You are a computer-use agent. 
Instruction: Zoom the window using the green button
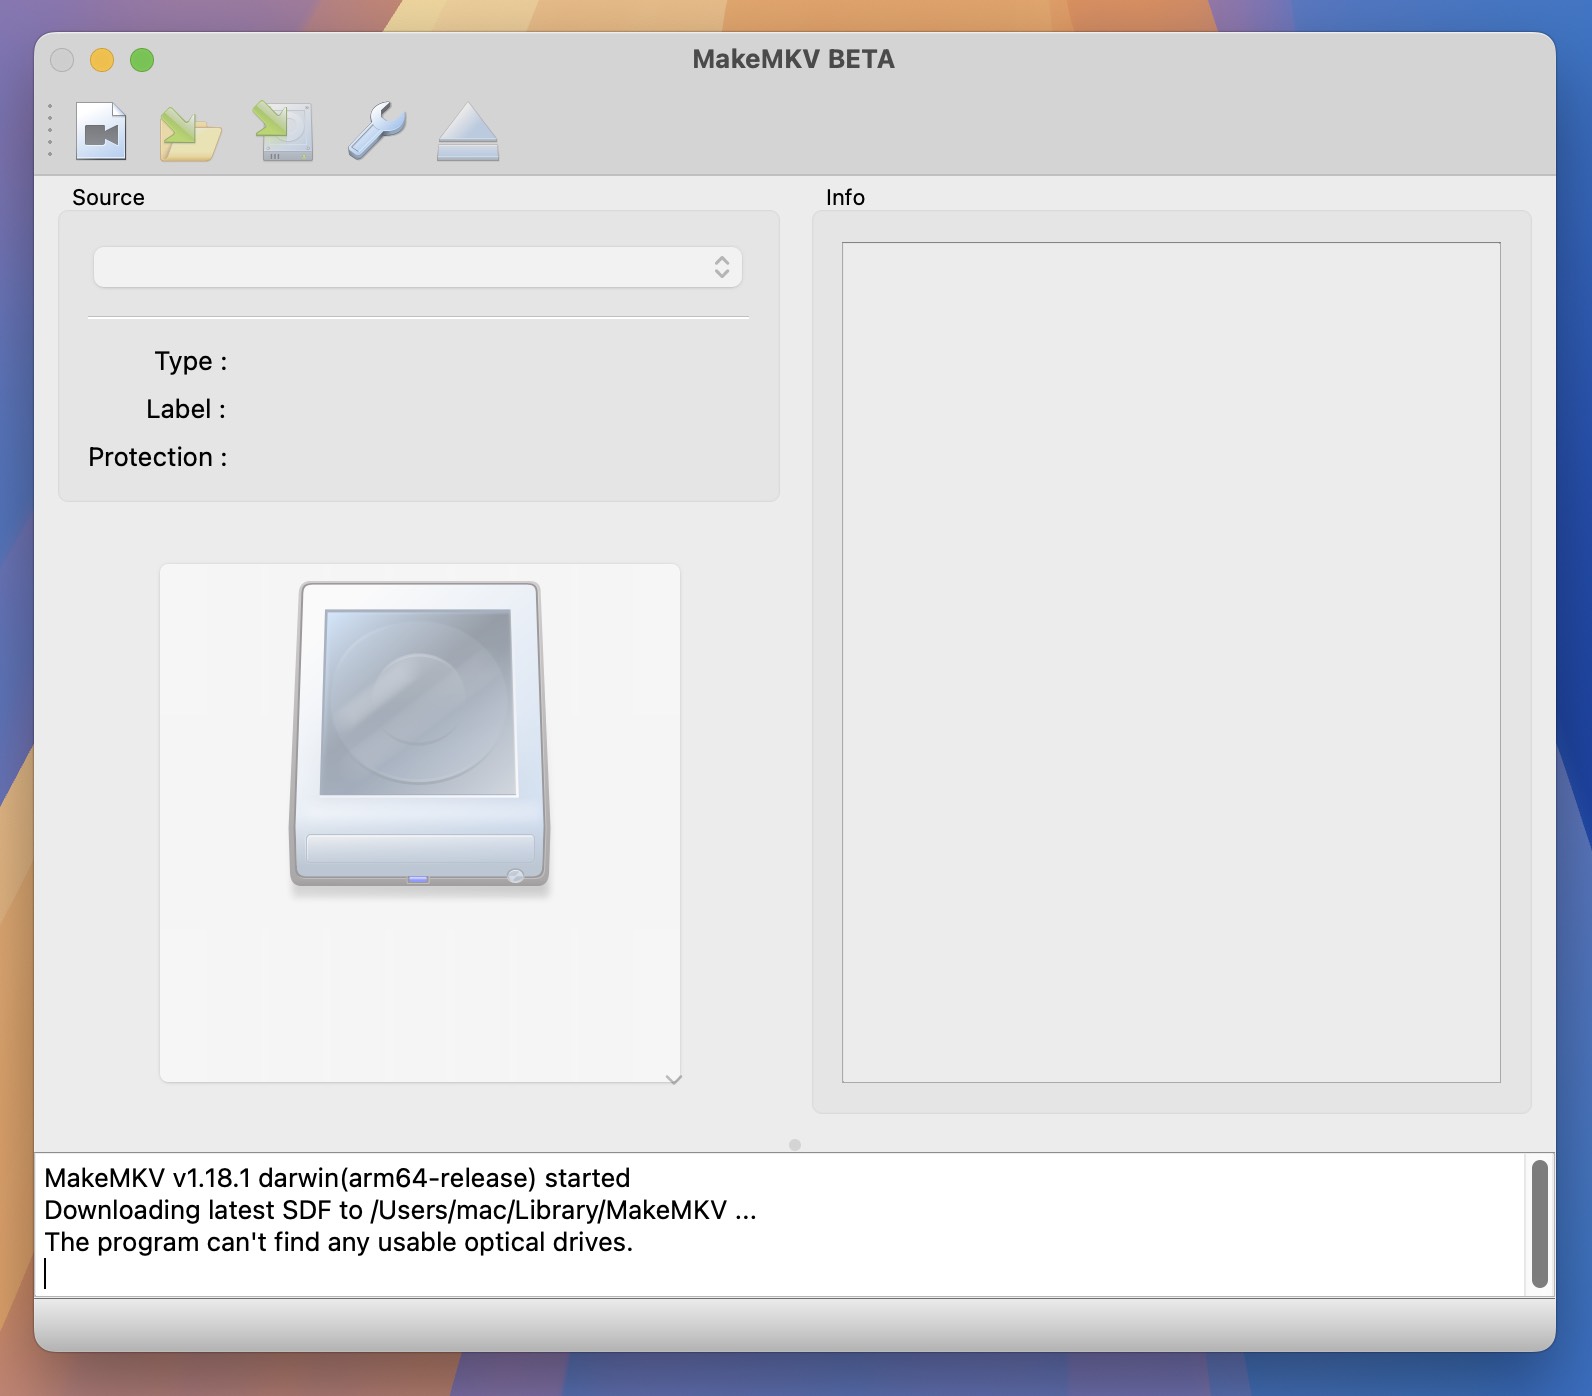(x=142, y=60)
